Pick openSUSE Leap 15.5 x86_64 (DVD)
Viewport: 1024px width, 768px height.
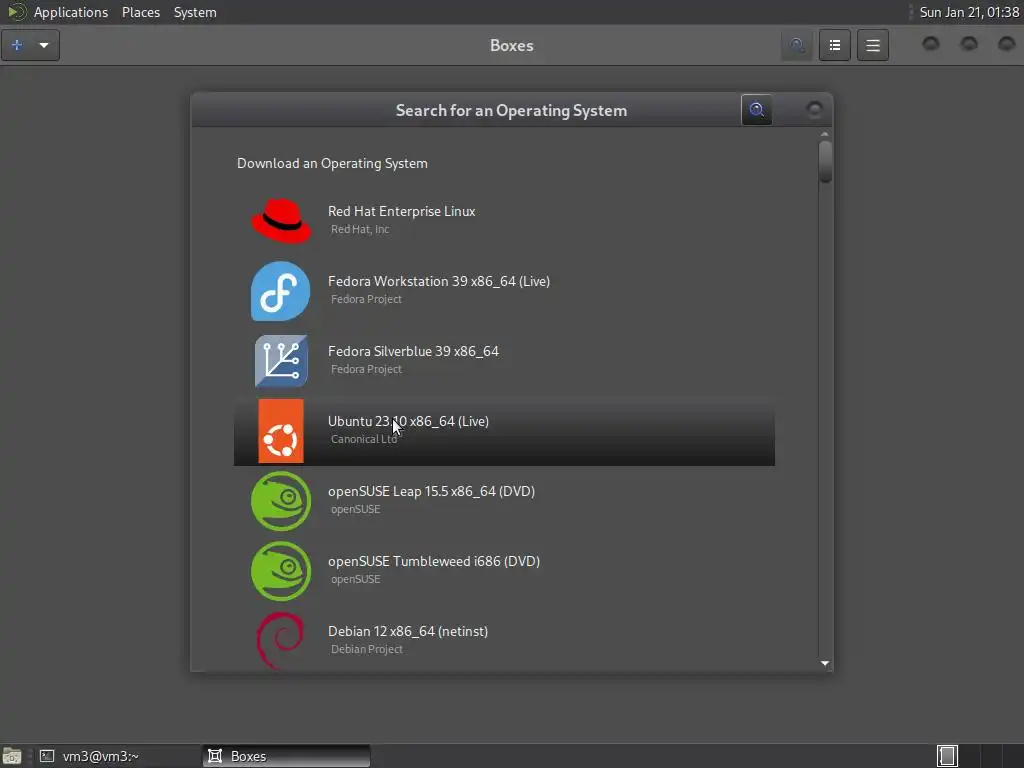click(504, 501)
